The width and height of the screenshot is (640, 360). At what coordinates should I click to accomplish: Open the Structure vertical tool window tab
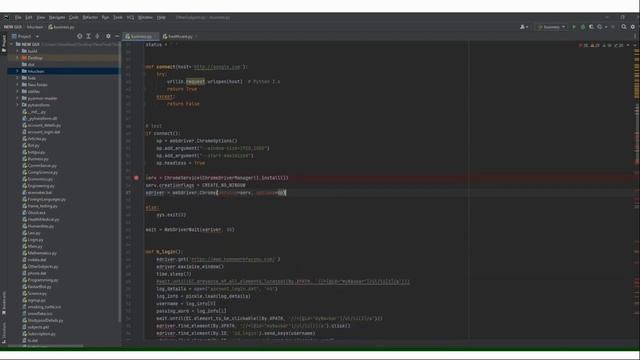(x=4, y=332)
